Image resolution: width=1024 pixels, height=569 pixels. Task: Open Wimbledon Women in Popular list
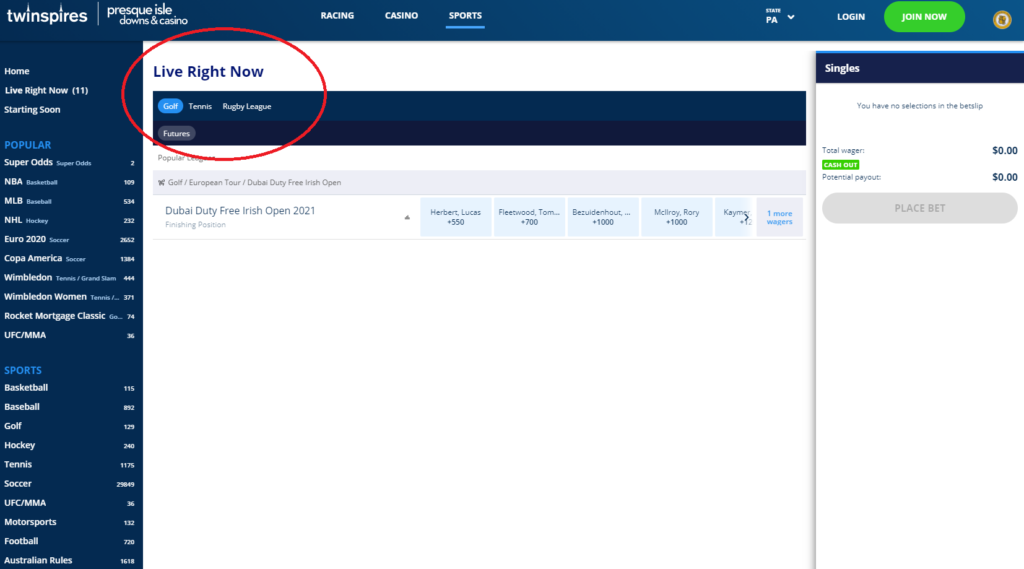69,297
